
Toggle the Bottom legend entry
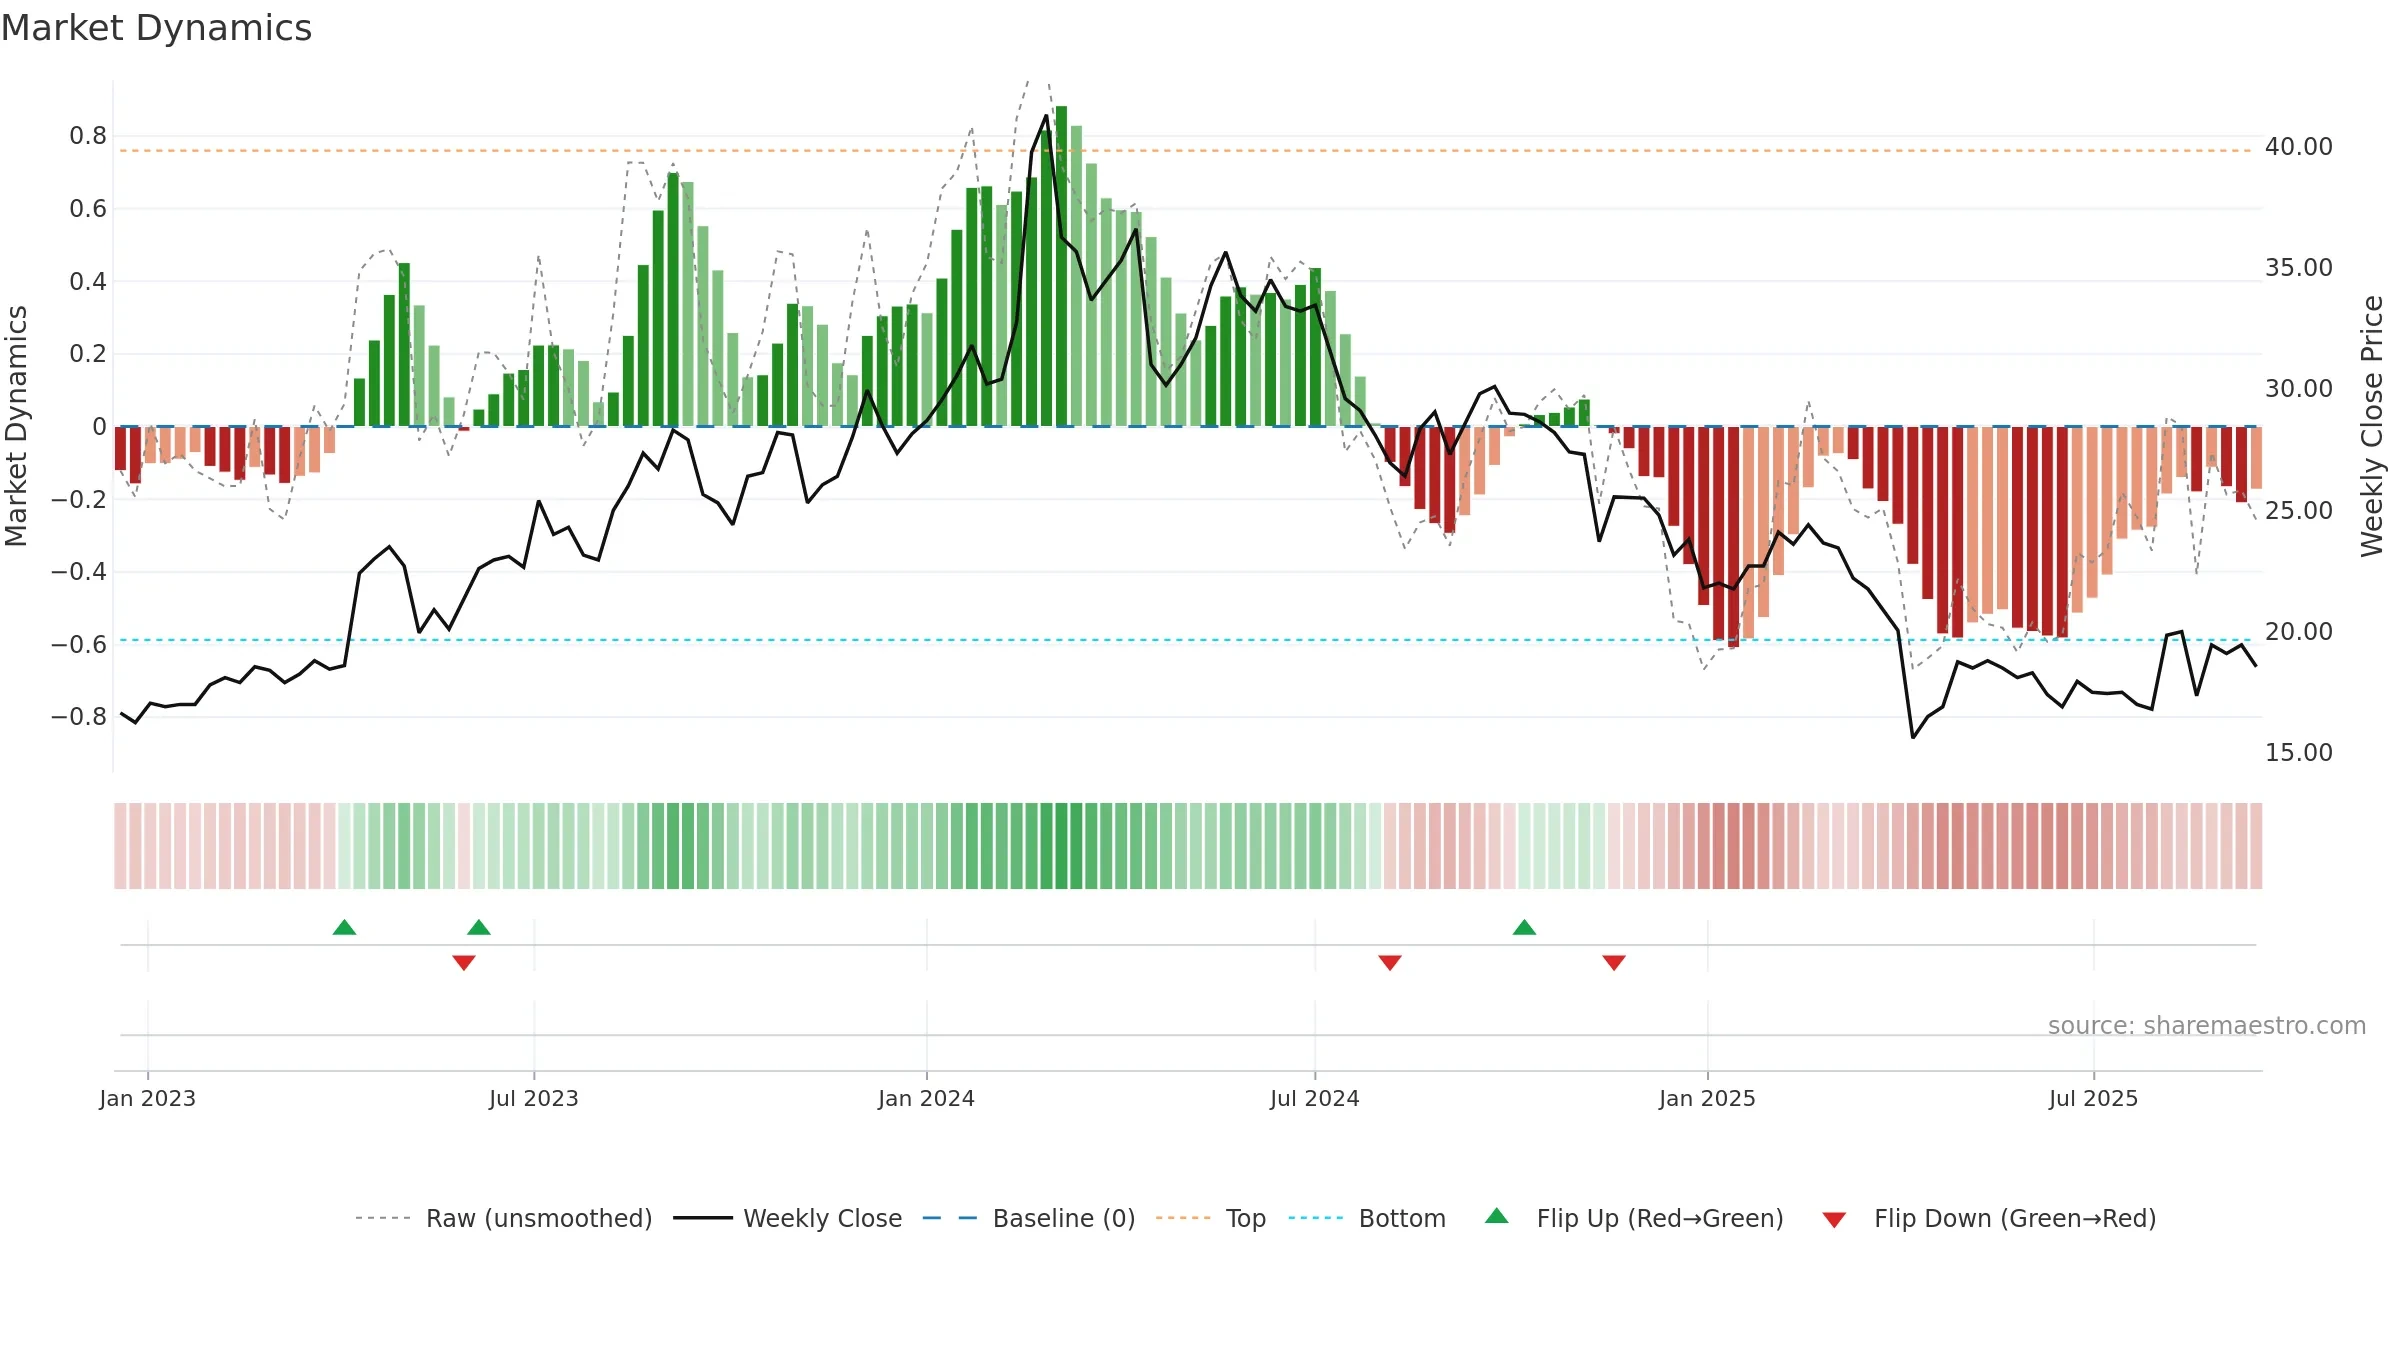[1367, 1218]
